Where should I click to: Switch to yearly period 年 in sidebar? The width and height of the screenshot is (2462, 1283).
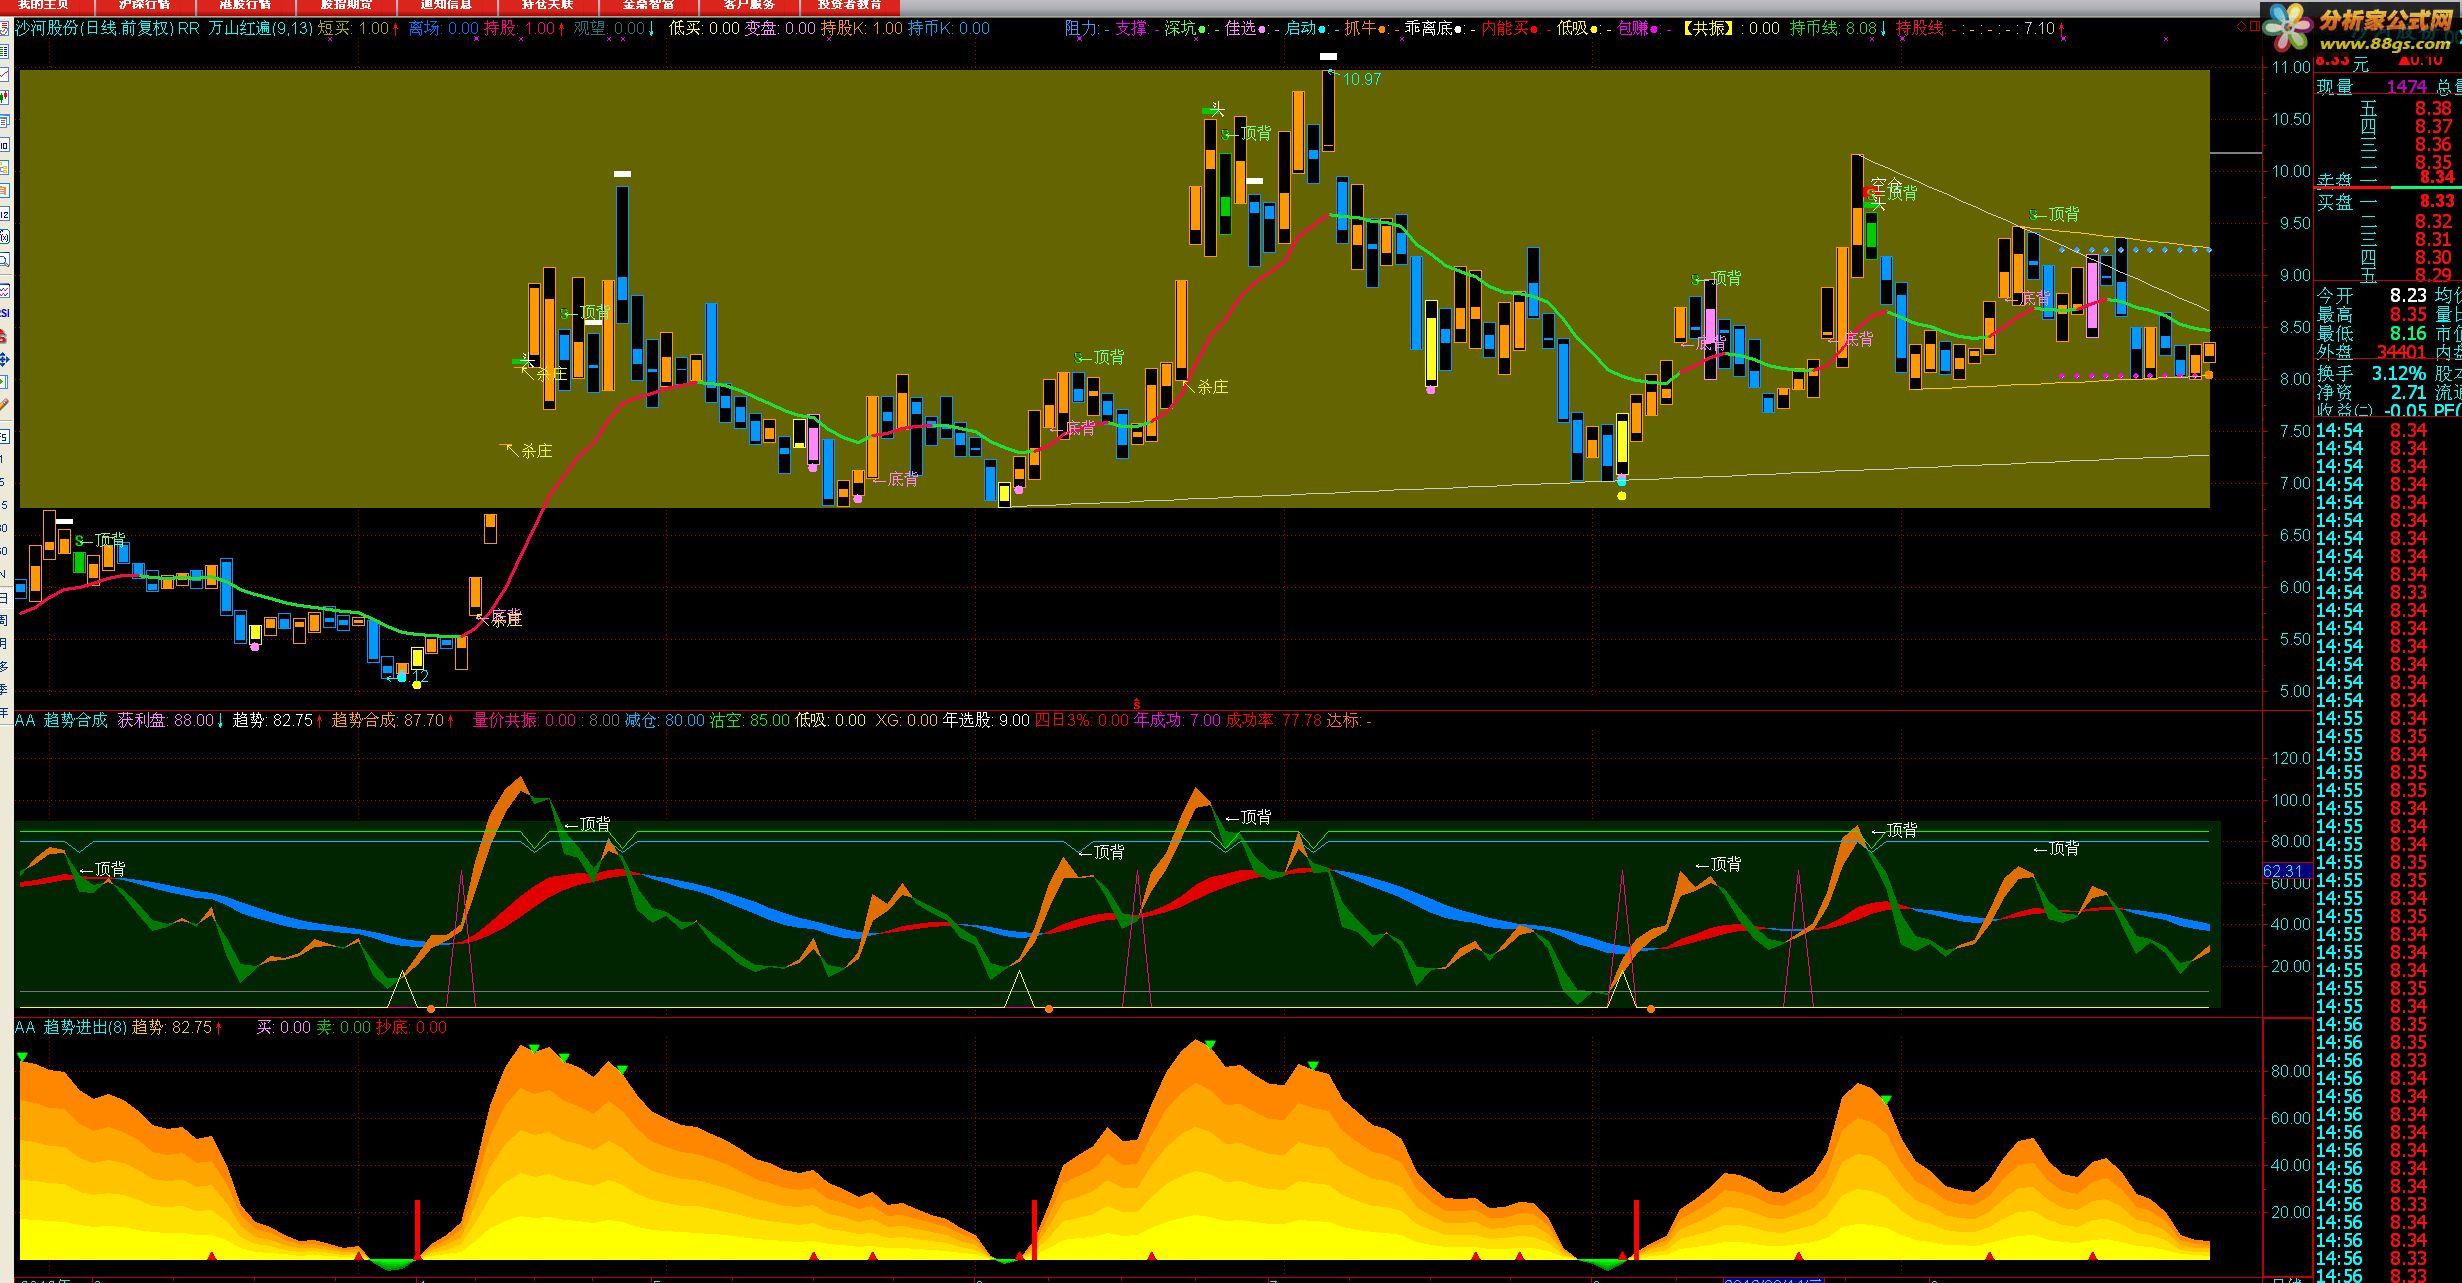coord(4,712)
